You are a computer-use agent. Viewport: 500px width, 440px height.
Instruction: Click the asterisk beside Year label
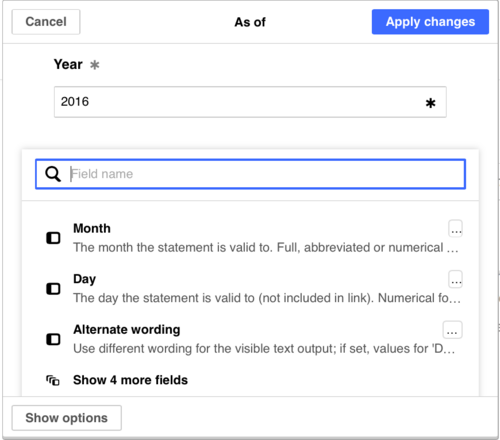(x=95, y=64)
